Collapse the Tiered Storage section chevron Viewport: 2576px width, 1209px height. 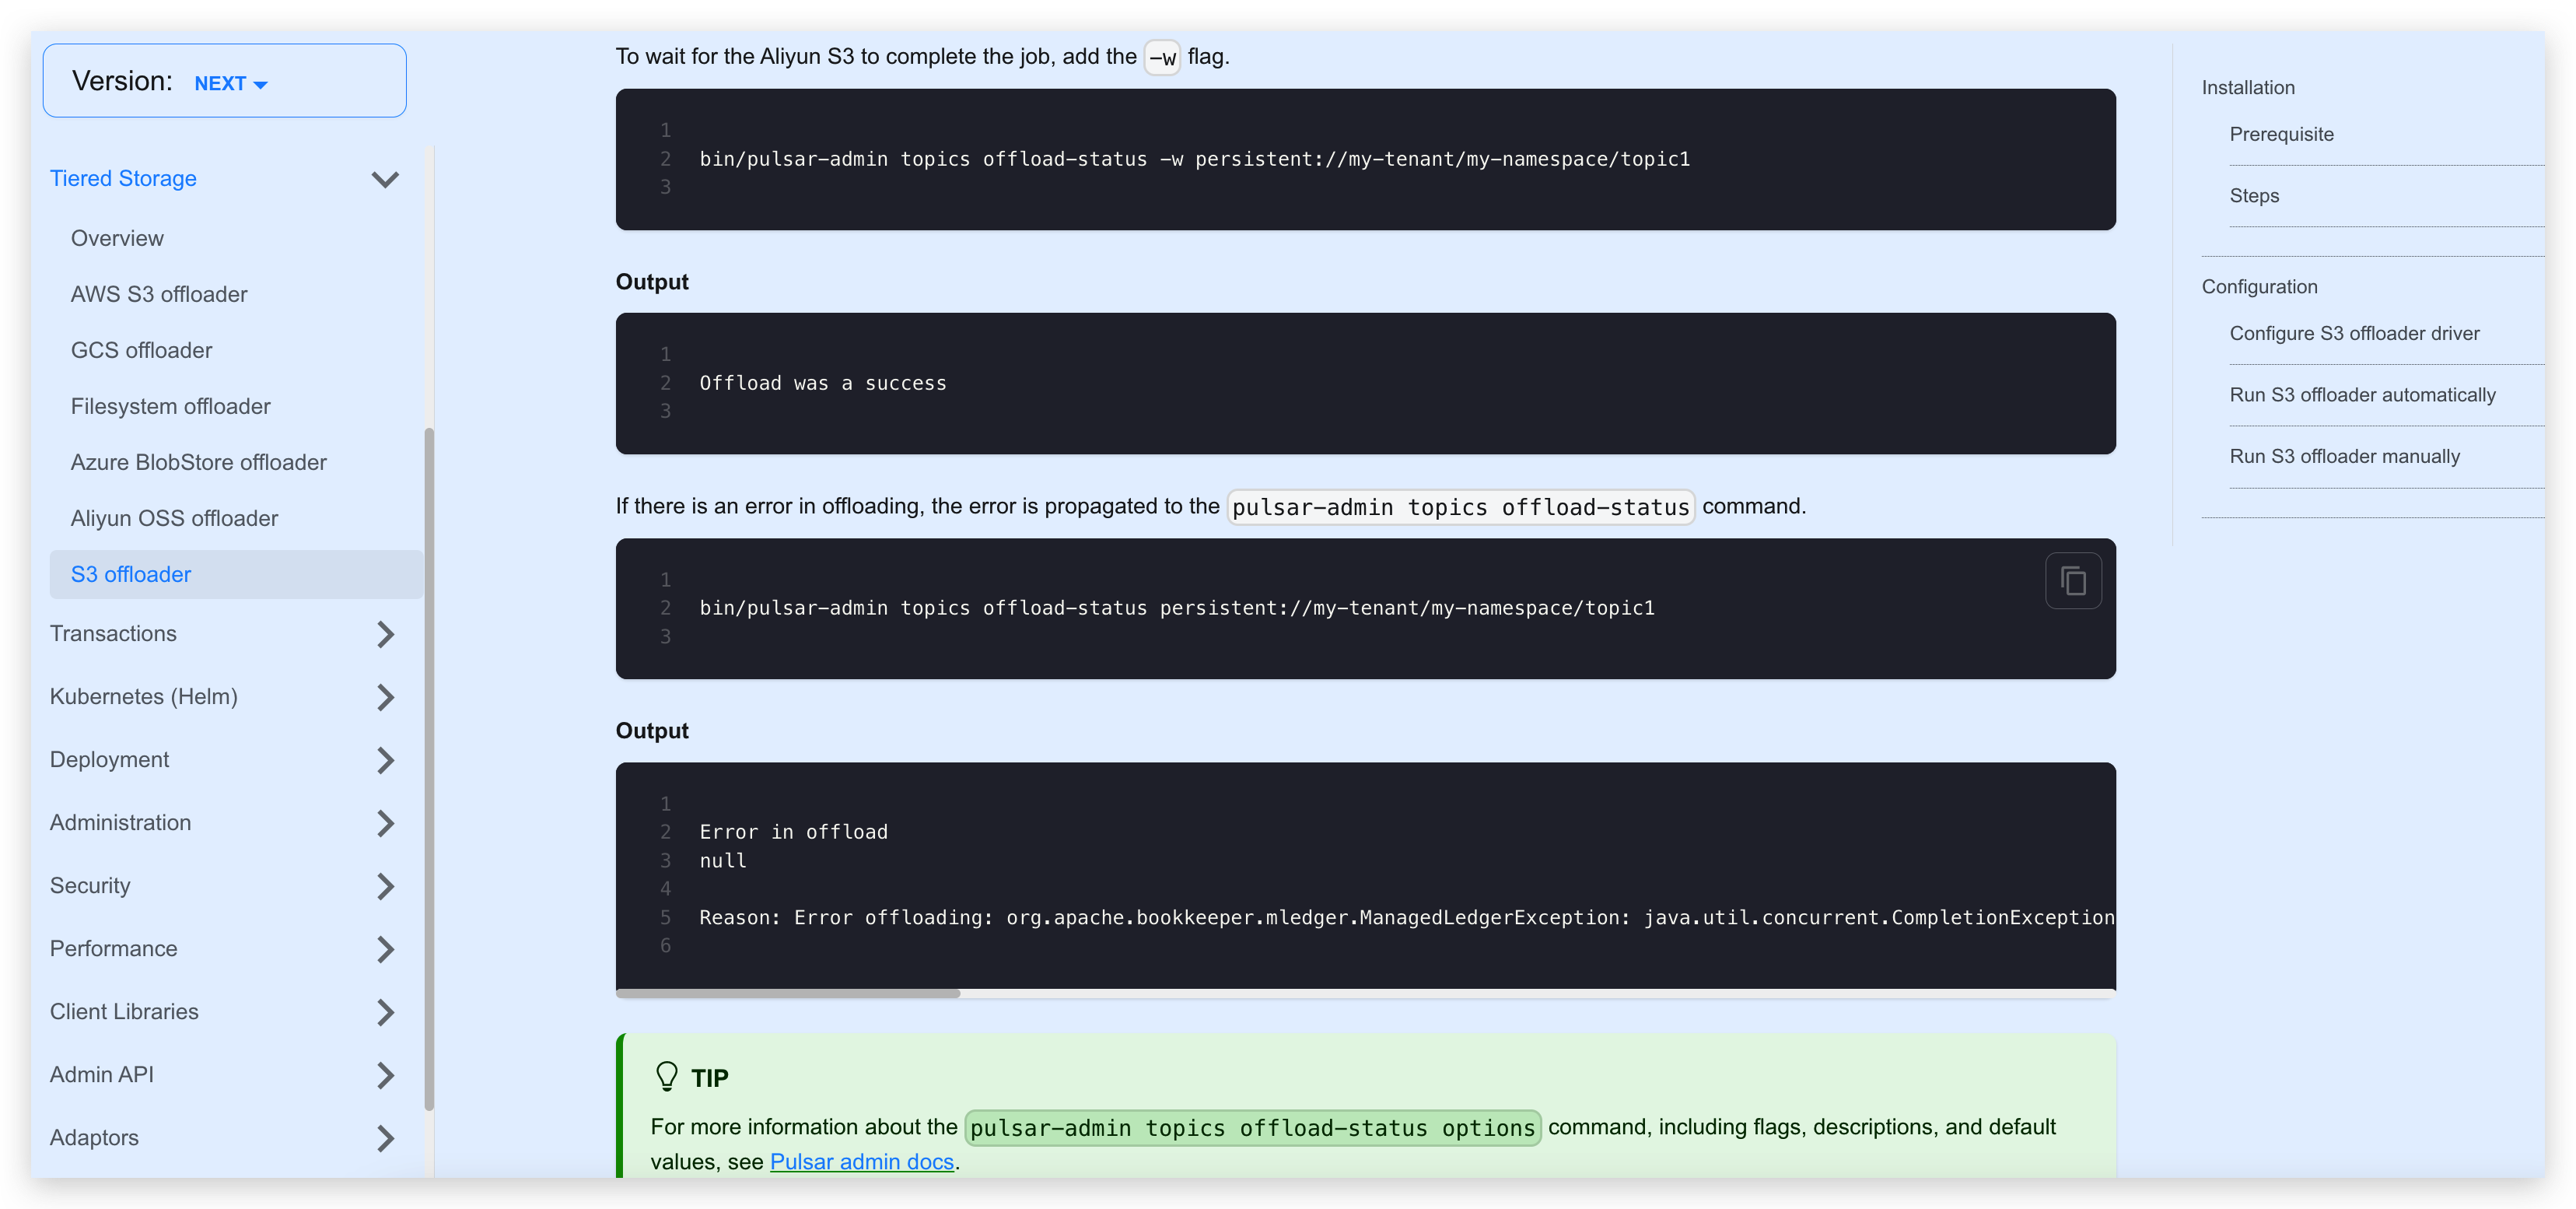point(385,179)
